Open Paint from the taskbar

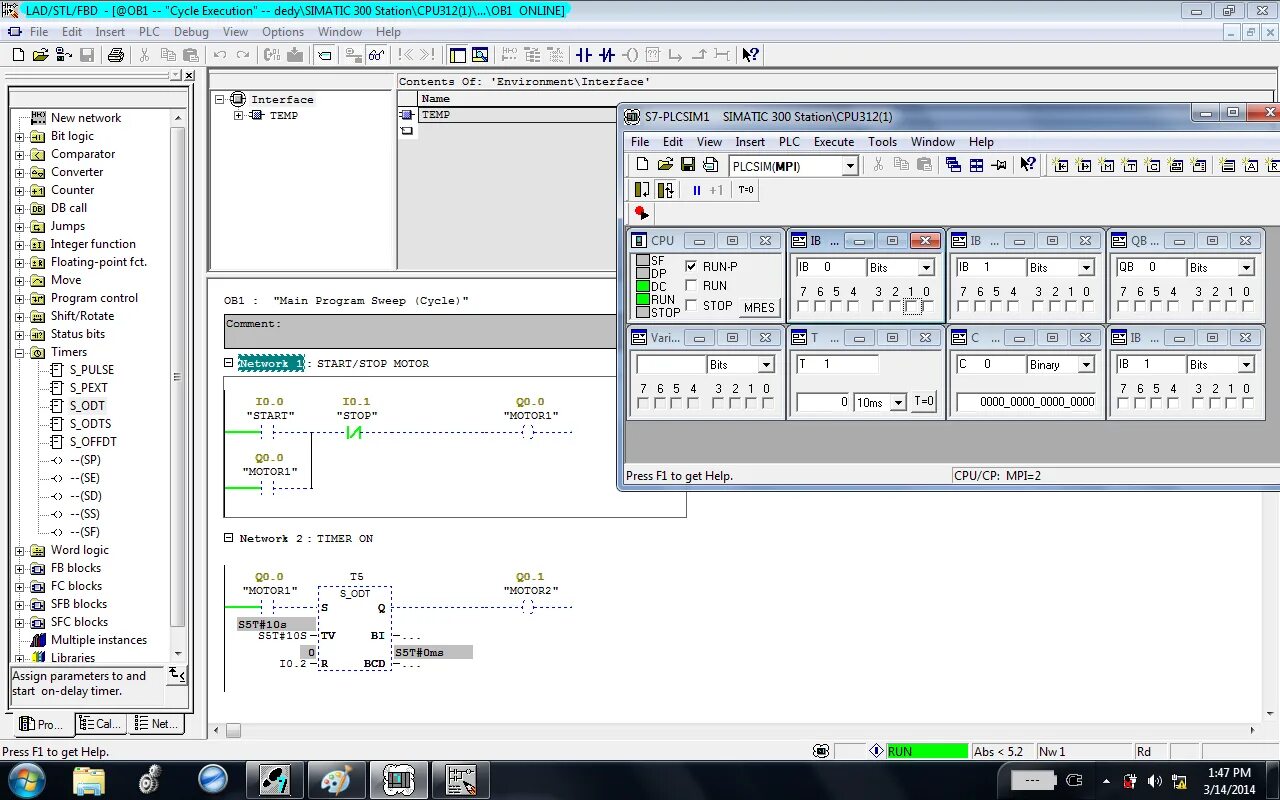tap(336, 779)
